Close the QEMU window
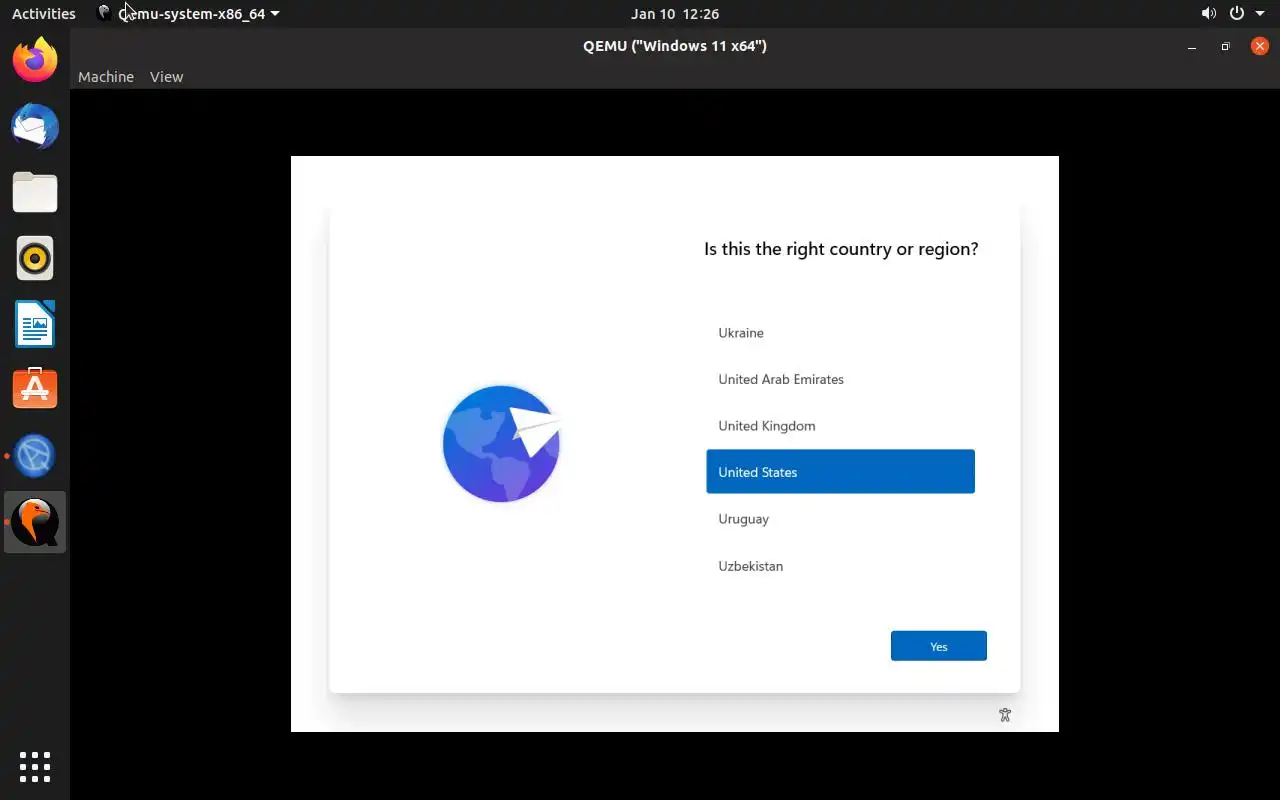Screen dimensions: 1280x800 point(1260,46)
